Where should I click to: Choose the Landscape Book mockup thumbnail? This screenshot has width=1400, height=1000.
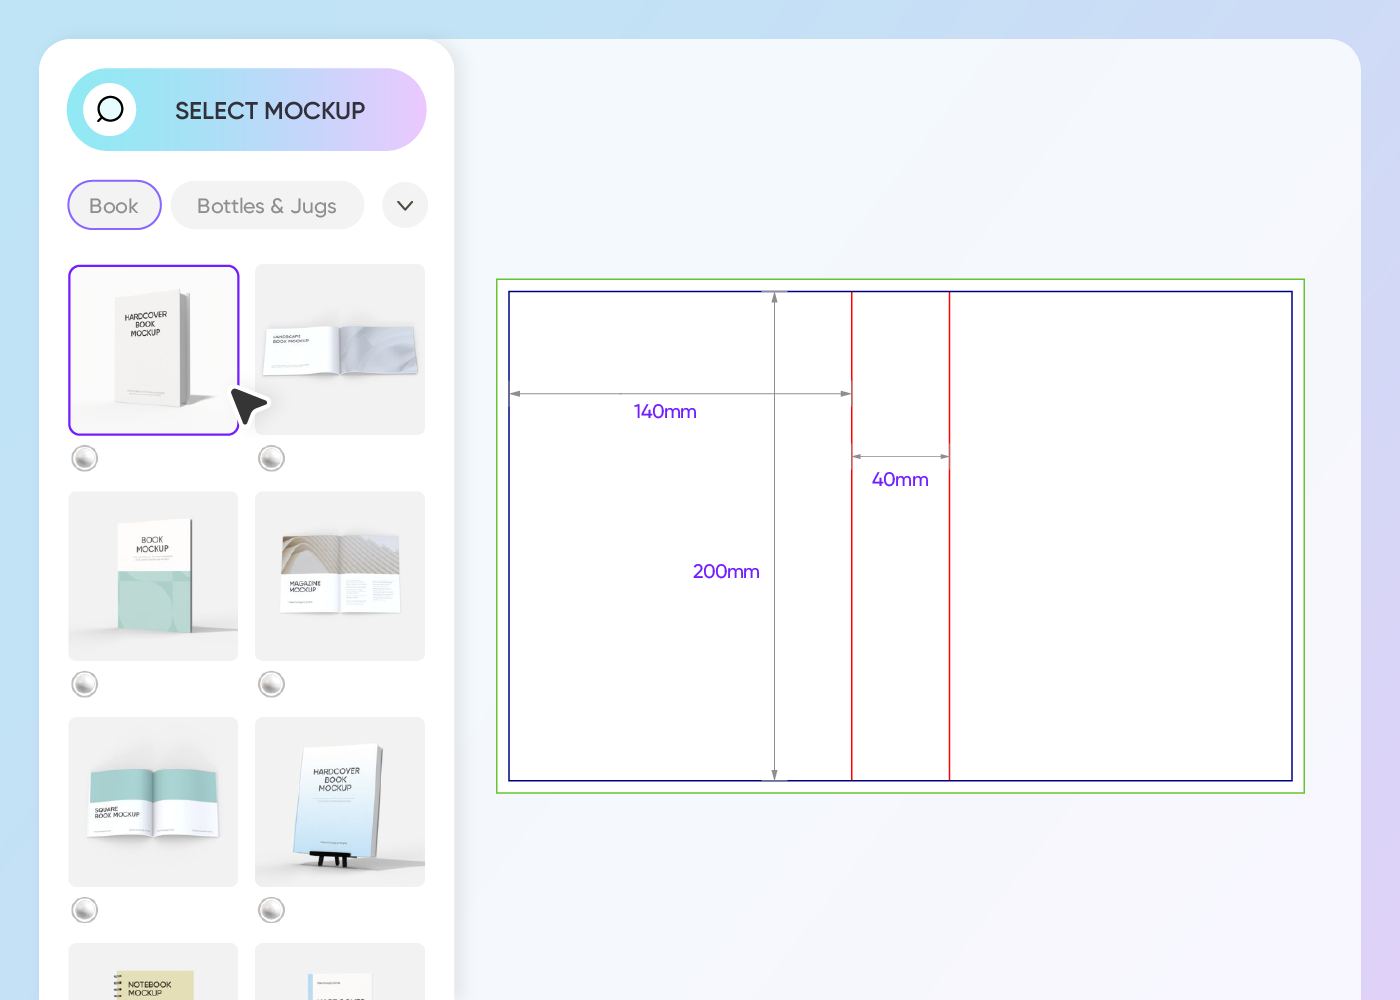click(x=340, y=350)
